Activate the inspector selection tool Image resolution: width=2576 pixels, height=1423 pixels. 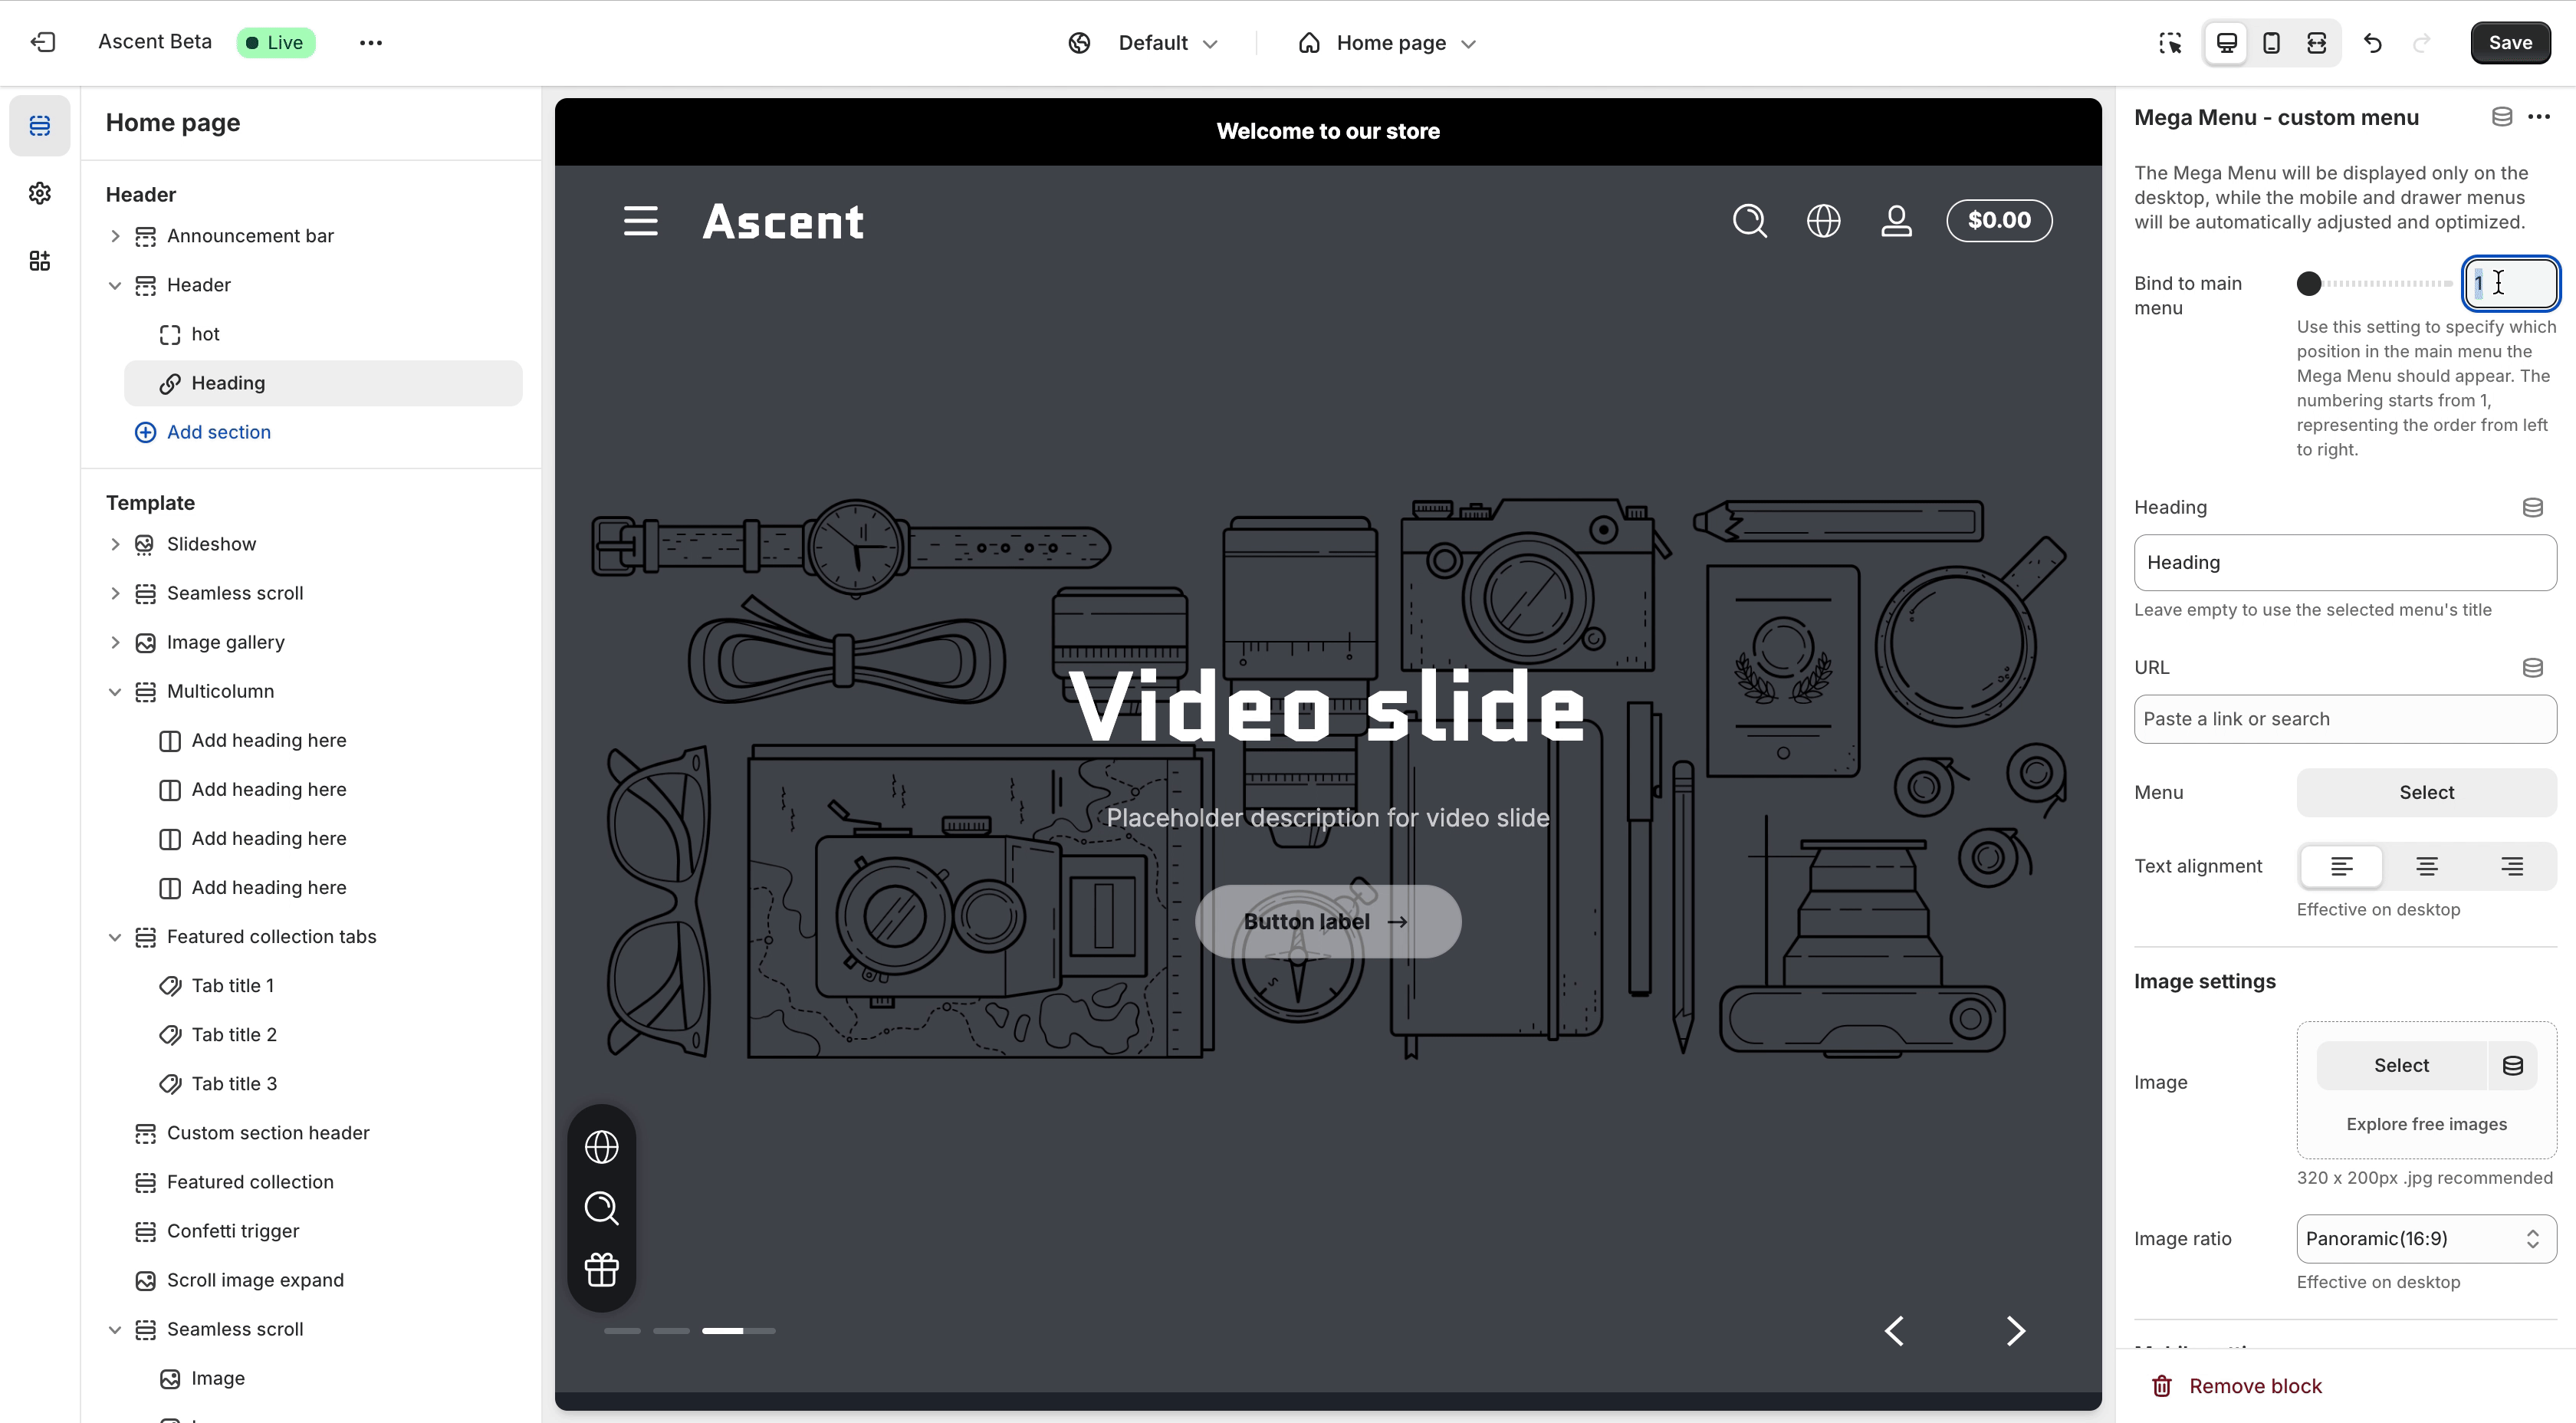[x=2170, y=43]
